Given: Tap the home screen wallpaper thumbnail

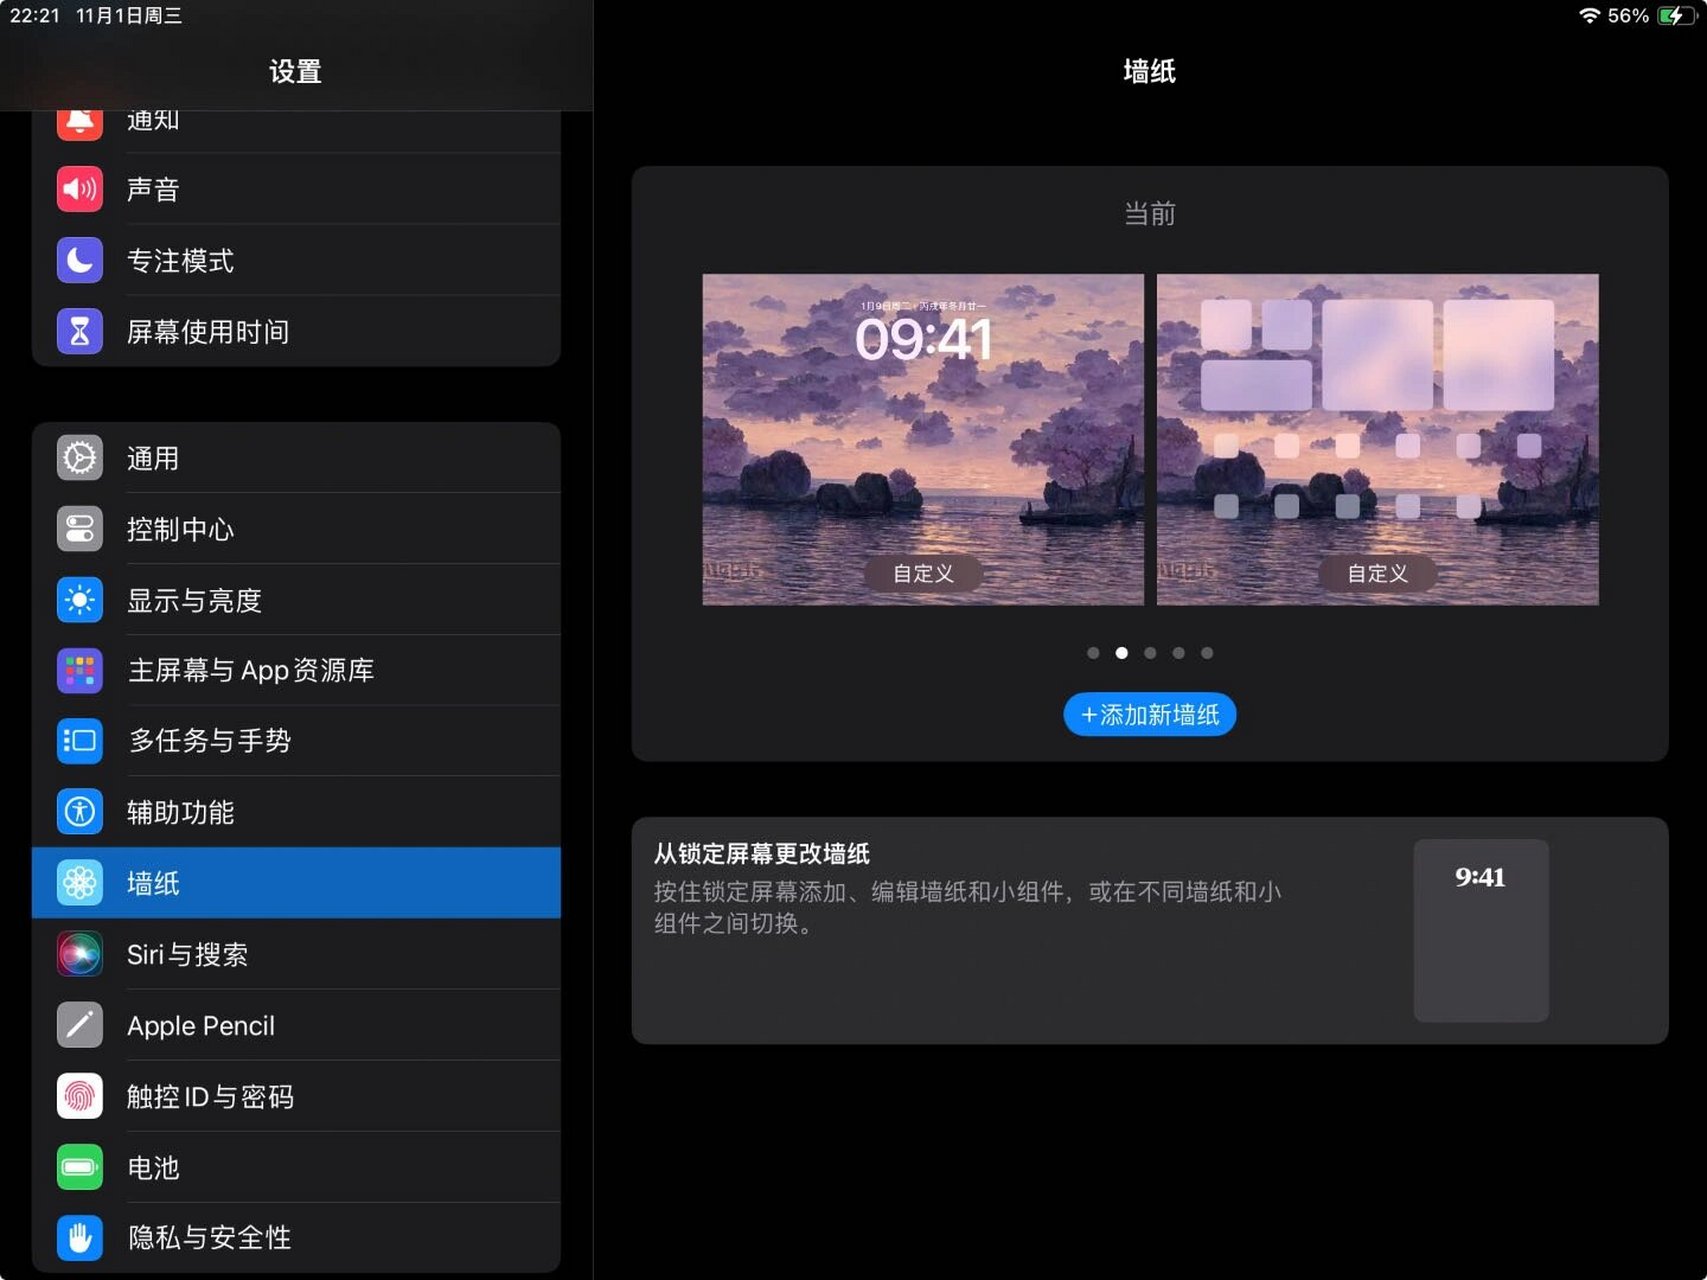Looking at the screenshot, I should tap(1378, 439).
